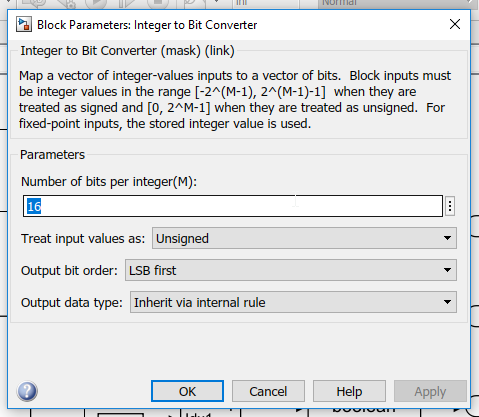Click the Apply button
The image size is (479, 417).
click(430, 391)
